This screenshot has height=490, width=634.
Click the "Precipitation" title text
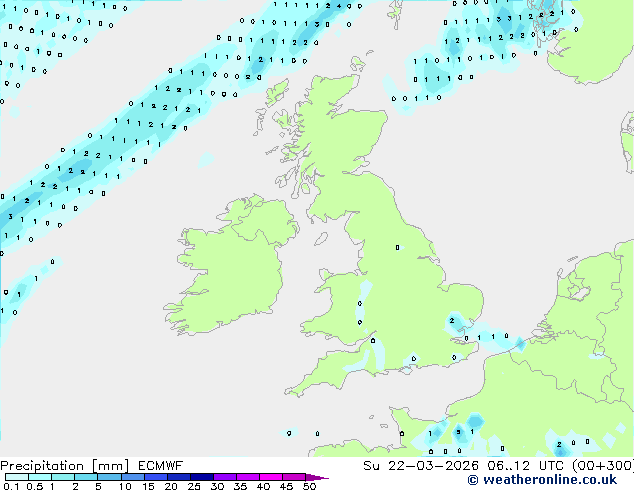pyautogui.click(x=42, y=466)
